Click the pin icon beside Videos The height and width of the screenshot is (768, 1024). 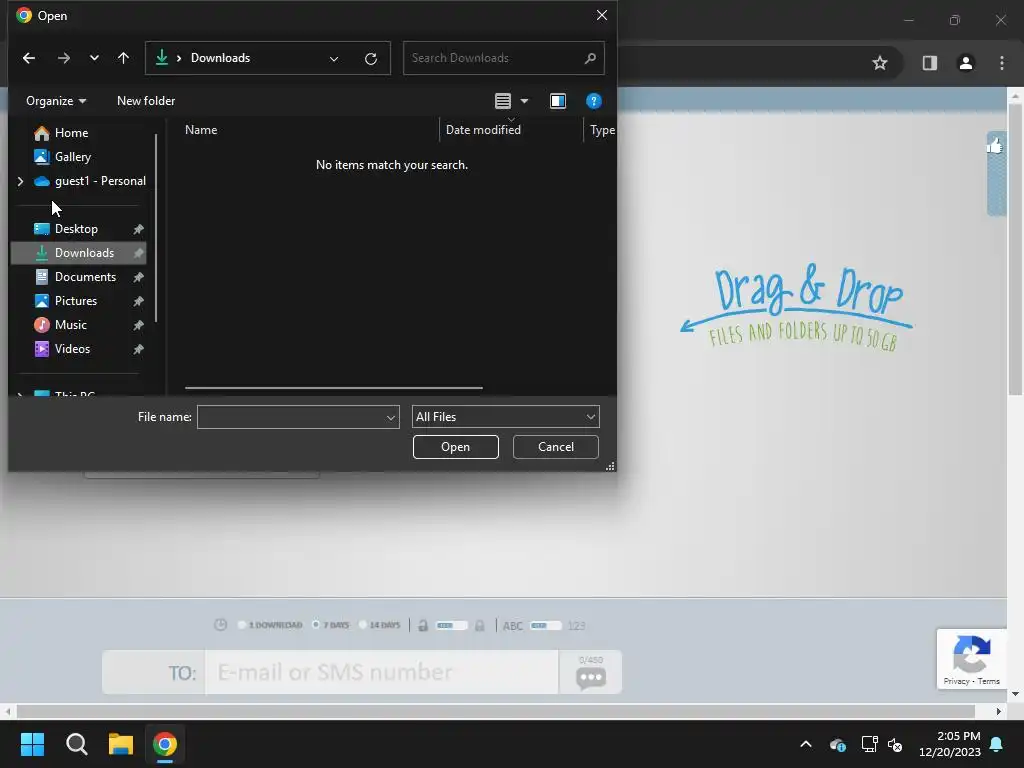point(138,349)
